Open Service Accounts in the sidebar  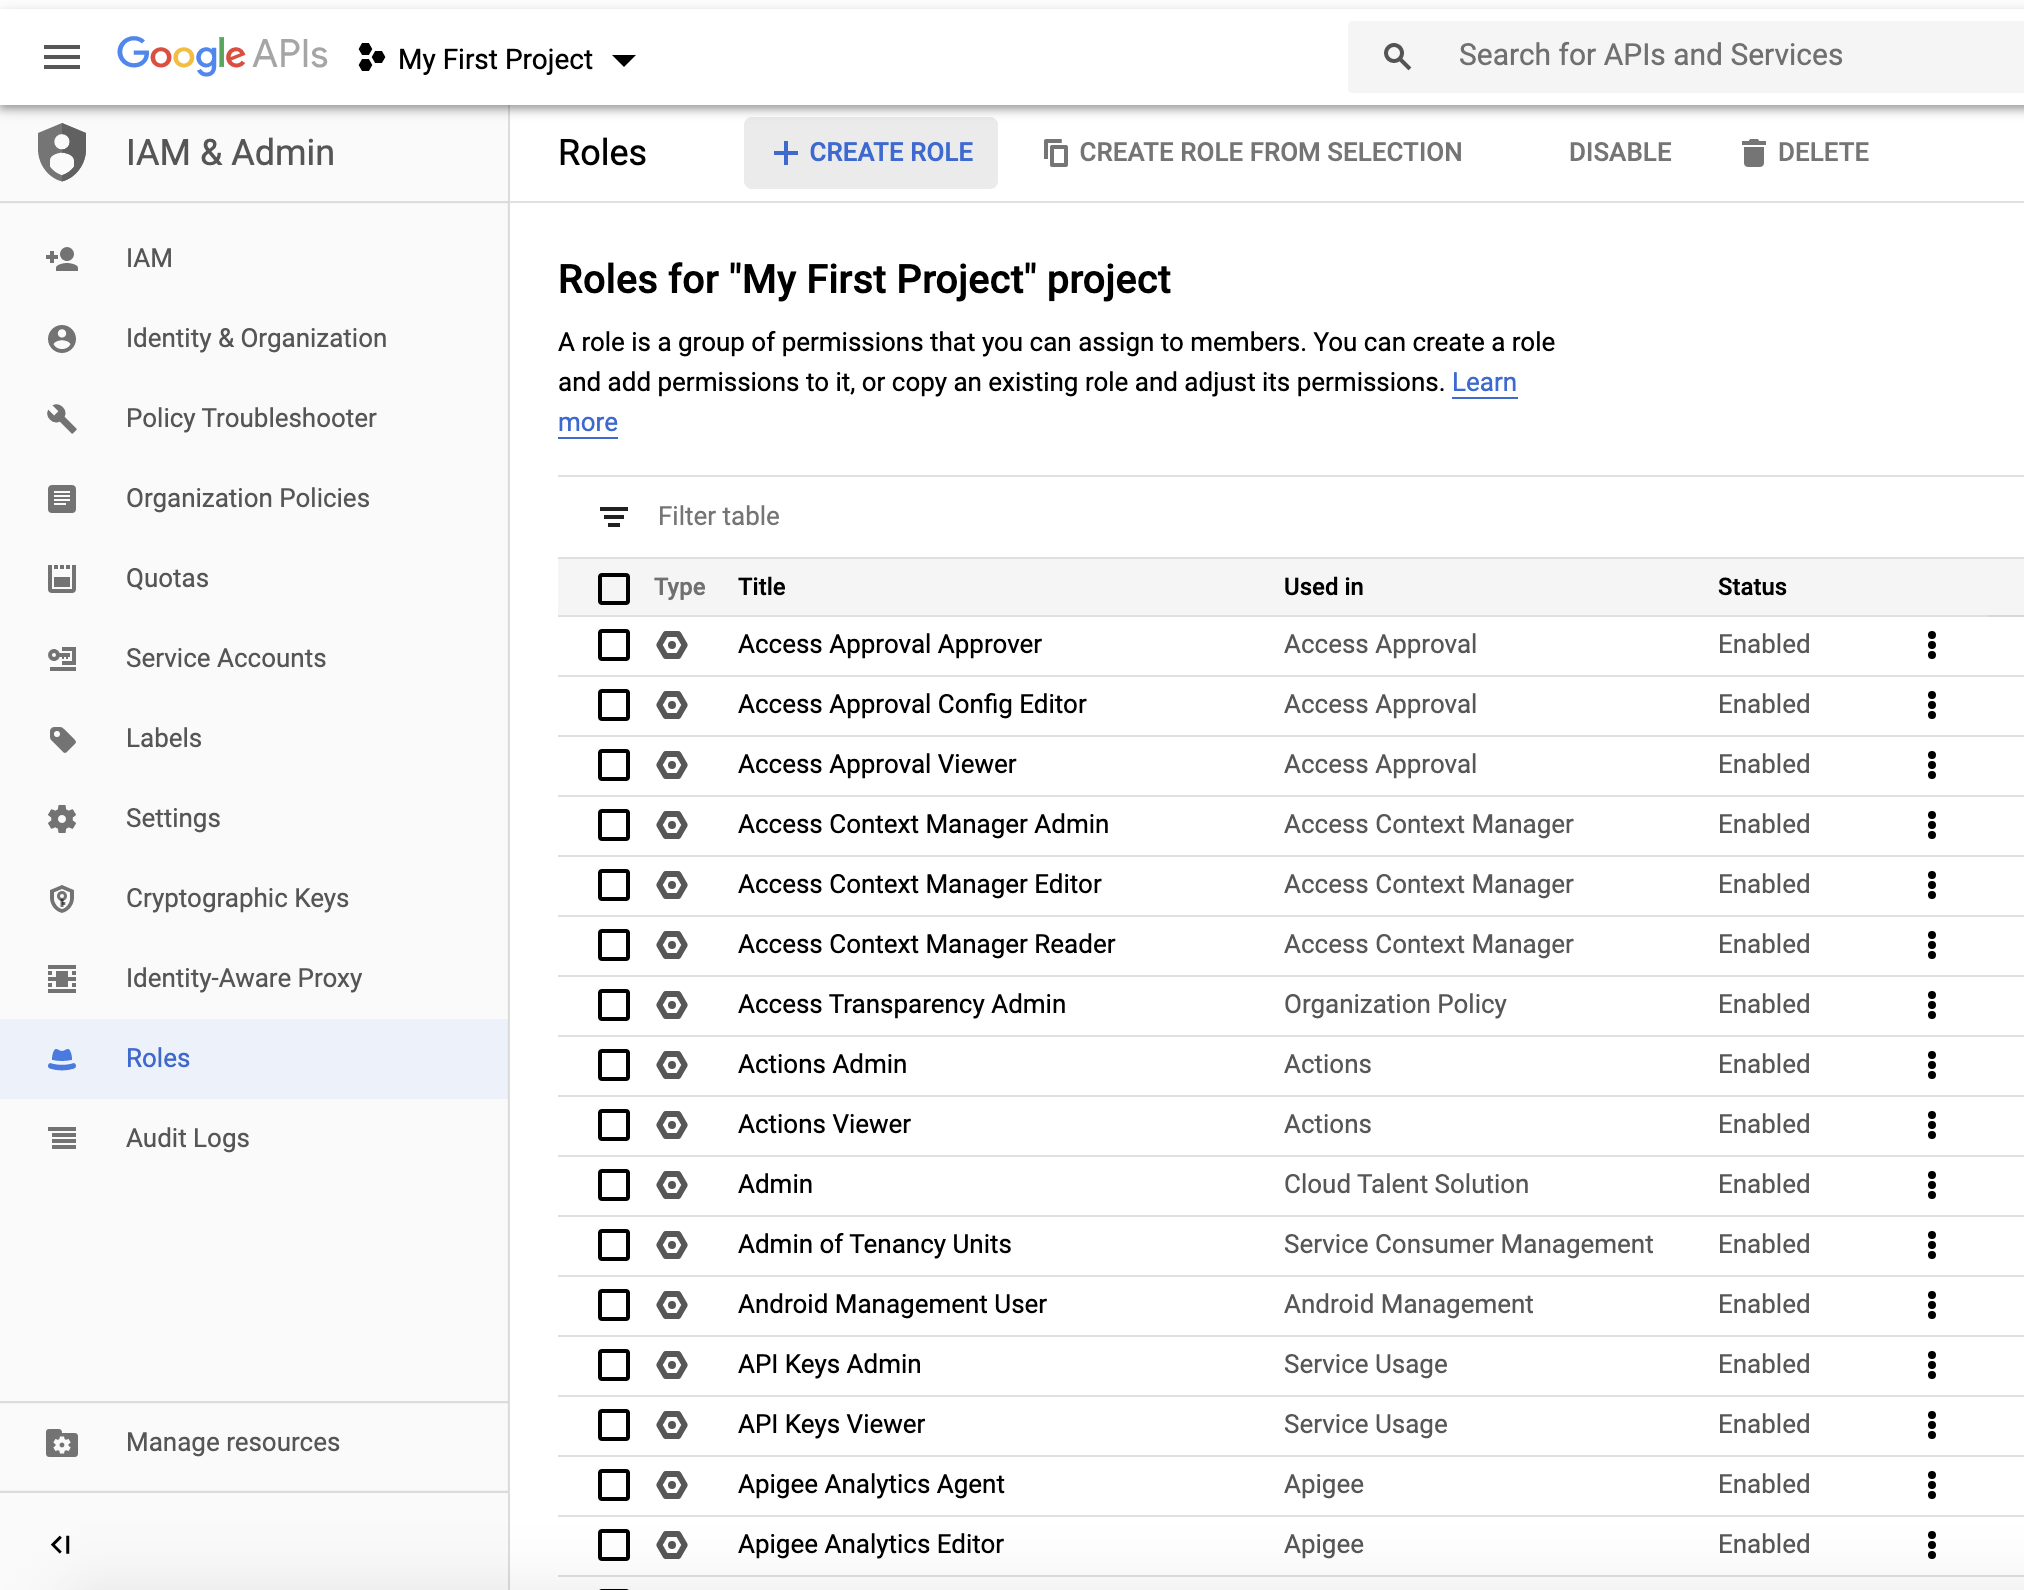pos(254,659)
